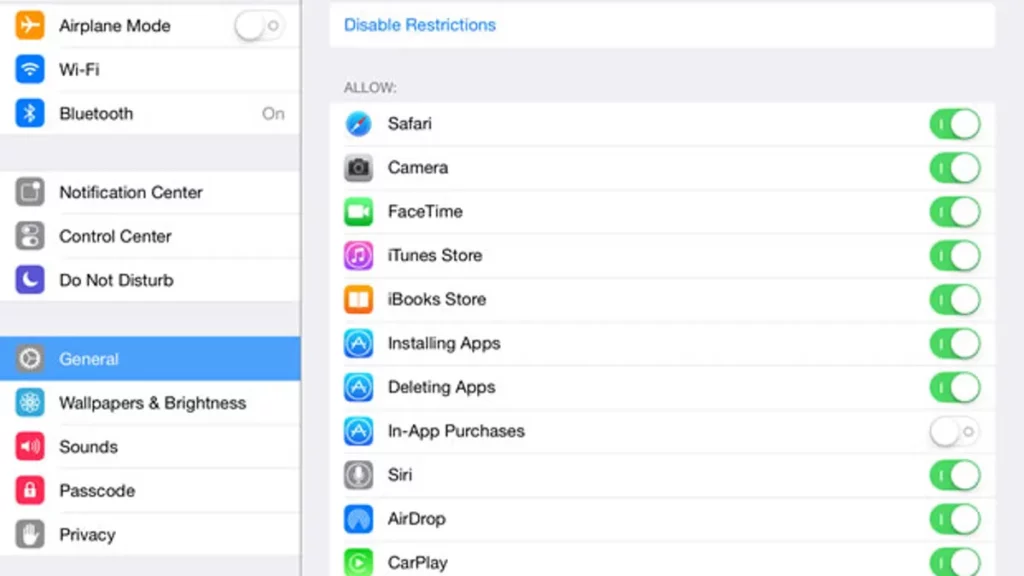Tap the Bluetooth On status value
This screenshot has width=1024, height=576.
coord(273,114)
